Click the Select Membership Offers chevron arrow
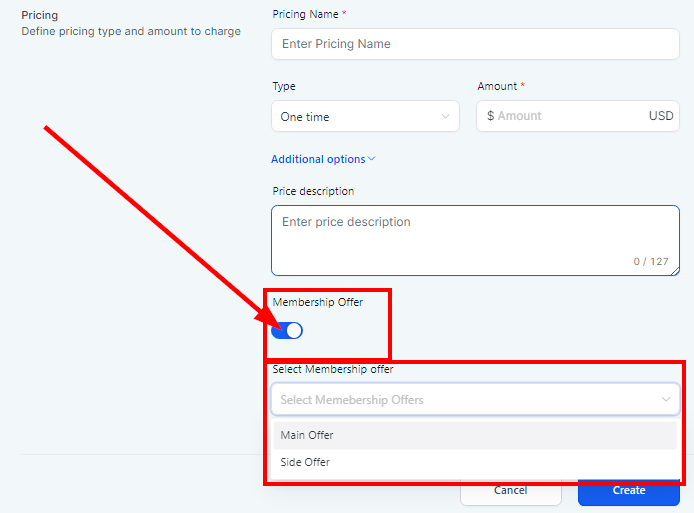This screenshot has height=513, width=694. tap(666, 400)
